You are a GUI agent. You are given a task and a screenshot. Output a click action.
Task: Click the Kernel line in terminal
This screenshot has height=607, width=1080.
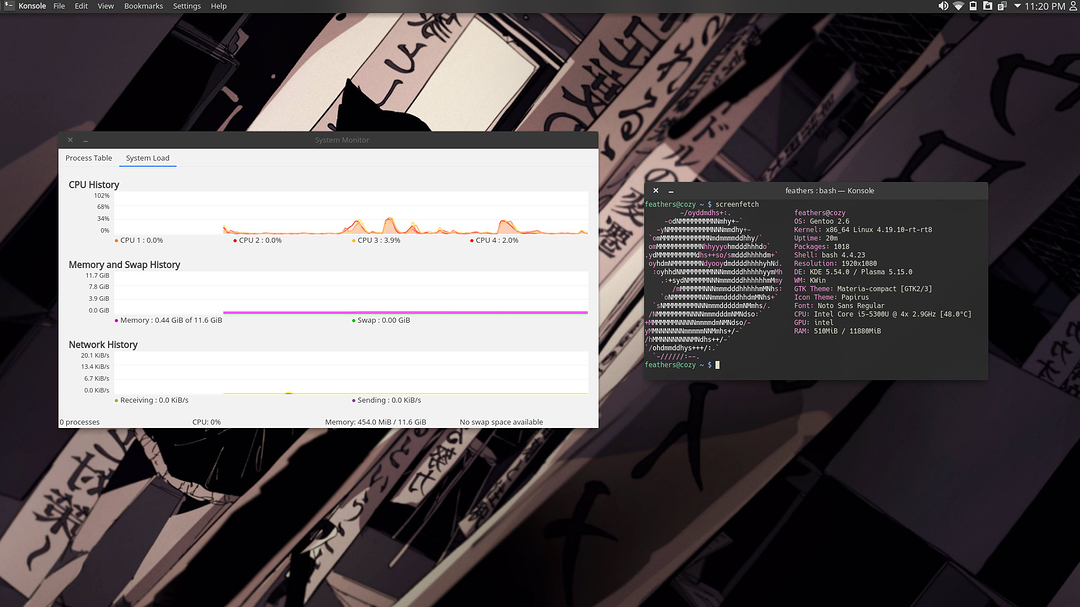(863, 230)
